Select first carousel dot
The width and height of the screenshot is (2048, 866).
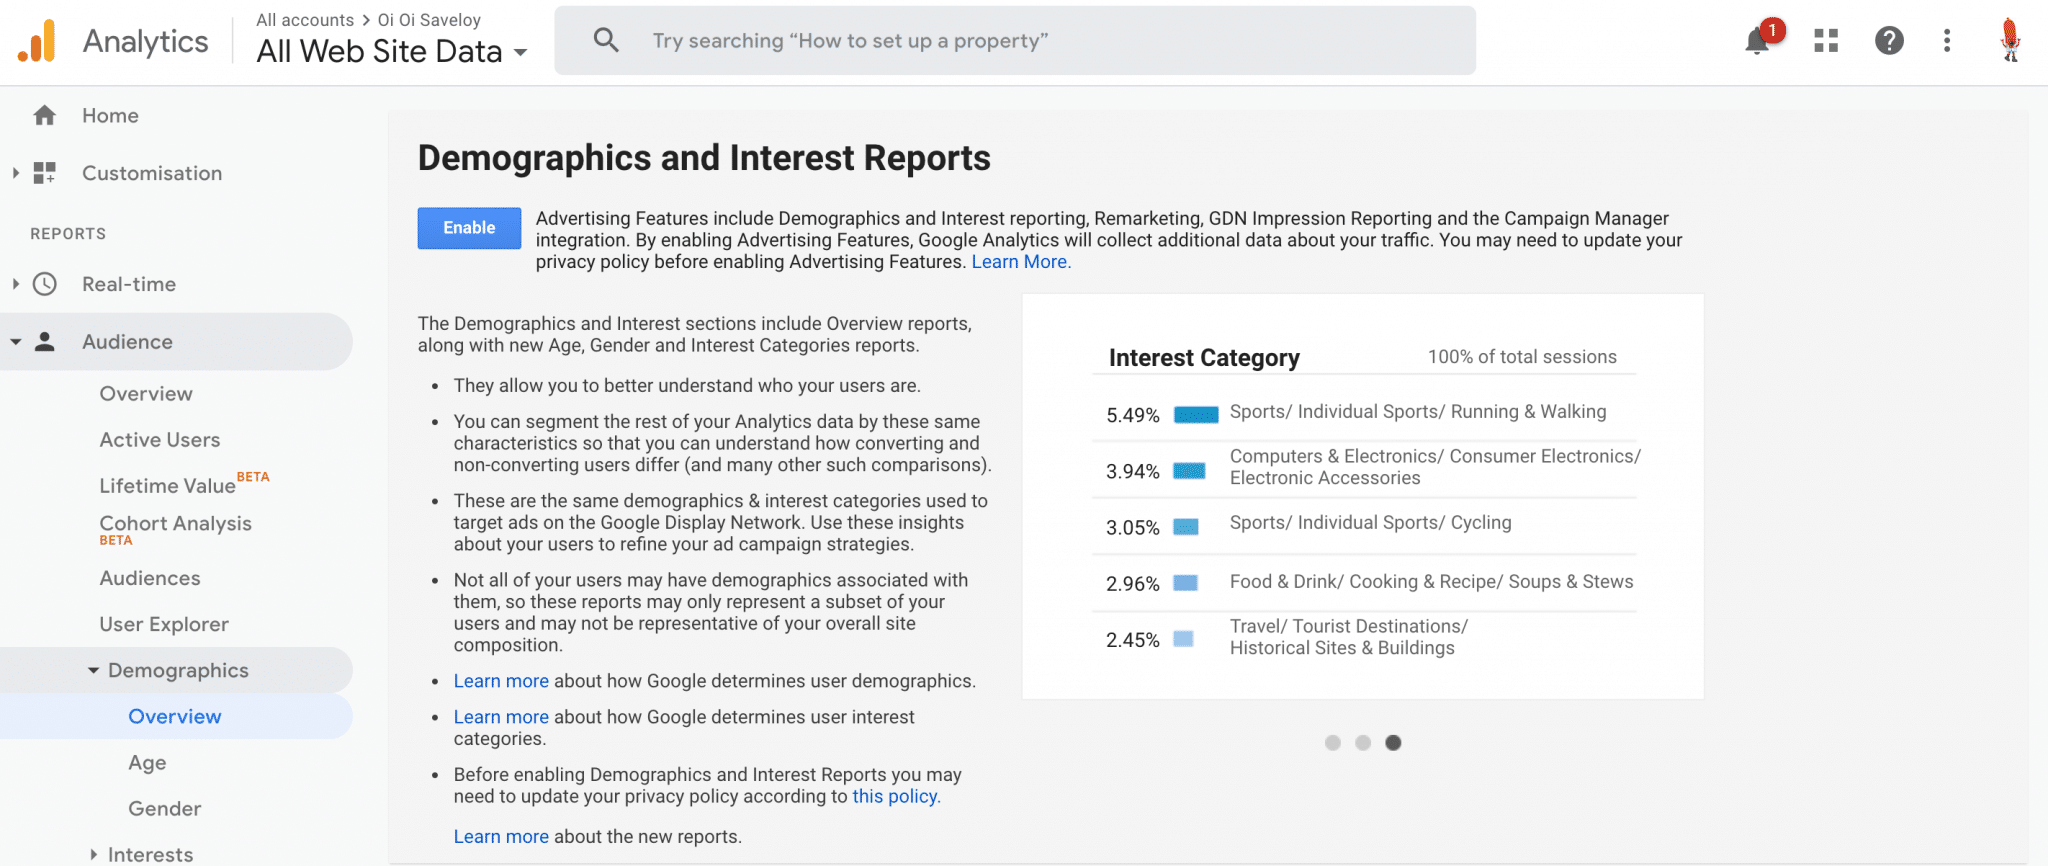click(1332, 743)
